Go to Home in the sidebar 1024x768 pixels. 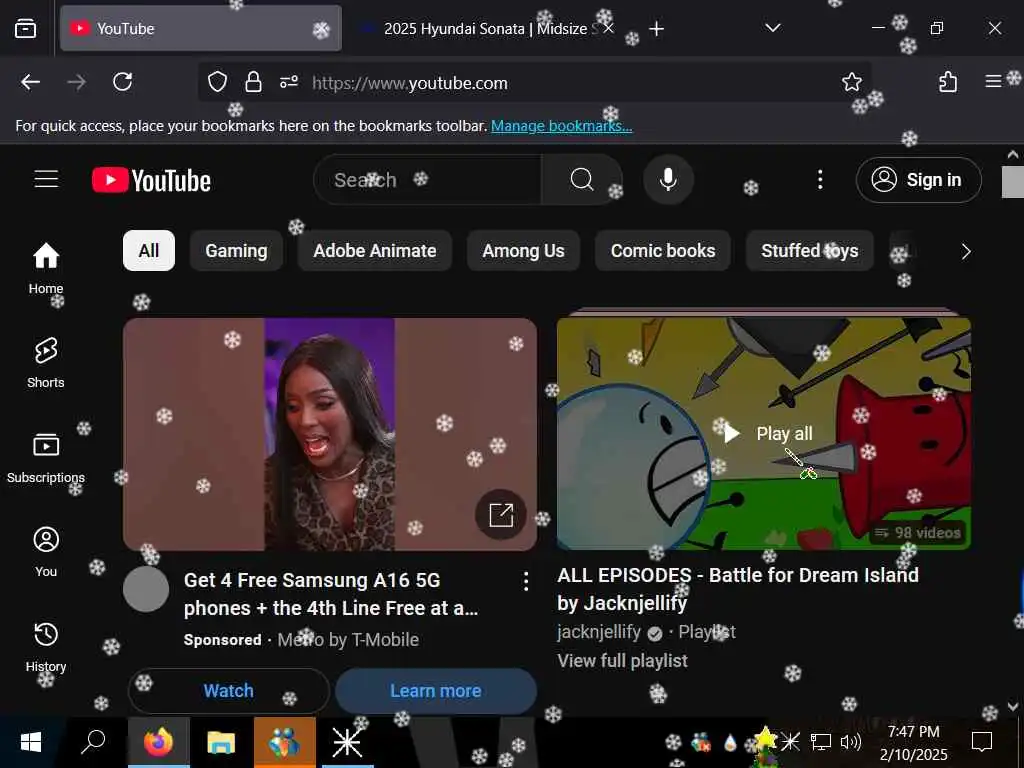coord(46,268)
